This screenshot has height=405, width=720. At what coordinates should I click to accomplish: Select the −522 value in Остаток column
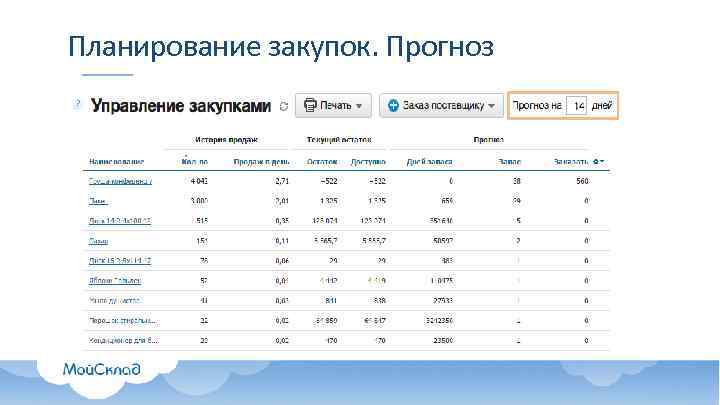tap(328, 181)
